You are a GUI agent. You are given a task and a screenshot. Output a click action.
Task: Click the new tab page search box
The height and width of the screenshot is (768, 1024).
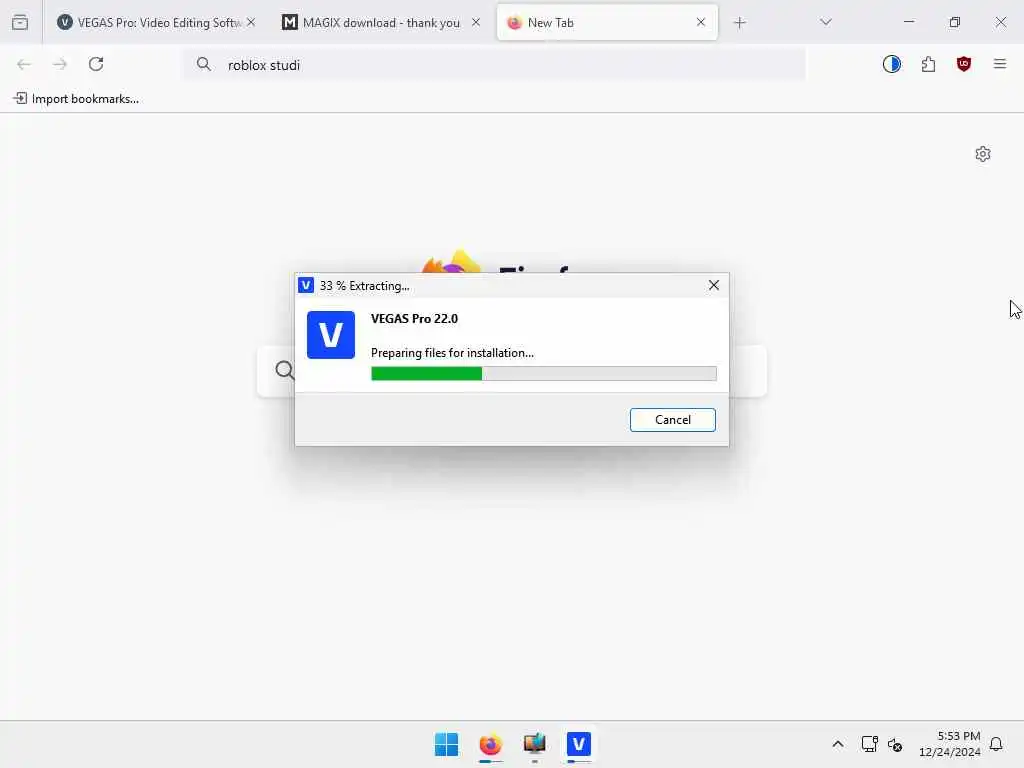(511, 371)
